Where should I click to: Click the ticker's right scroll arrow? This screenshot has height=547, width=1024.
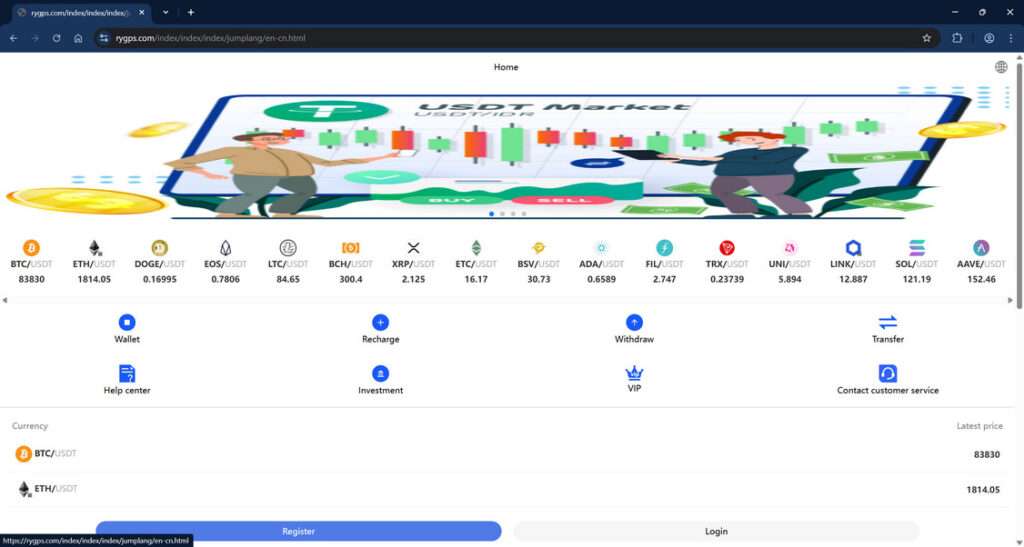pos(1010,300)
